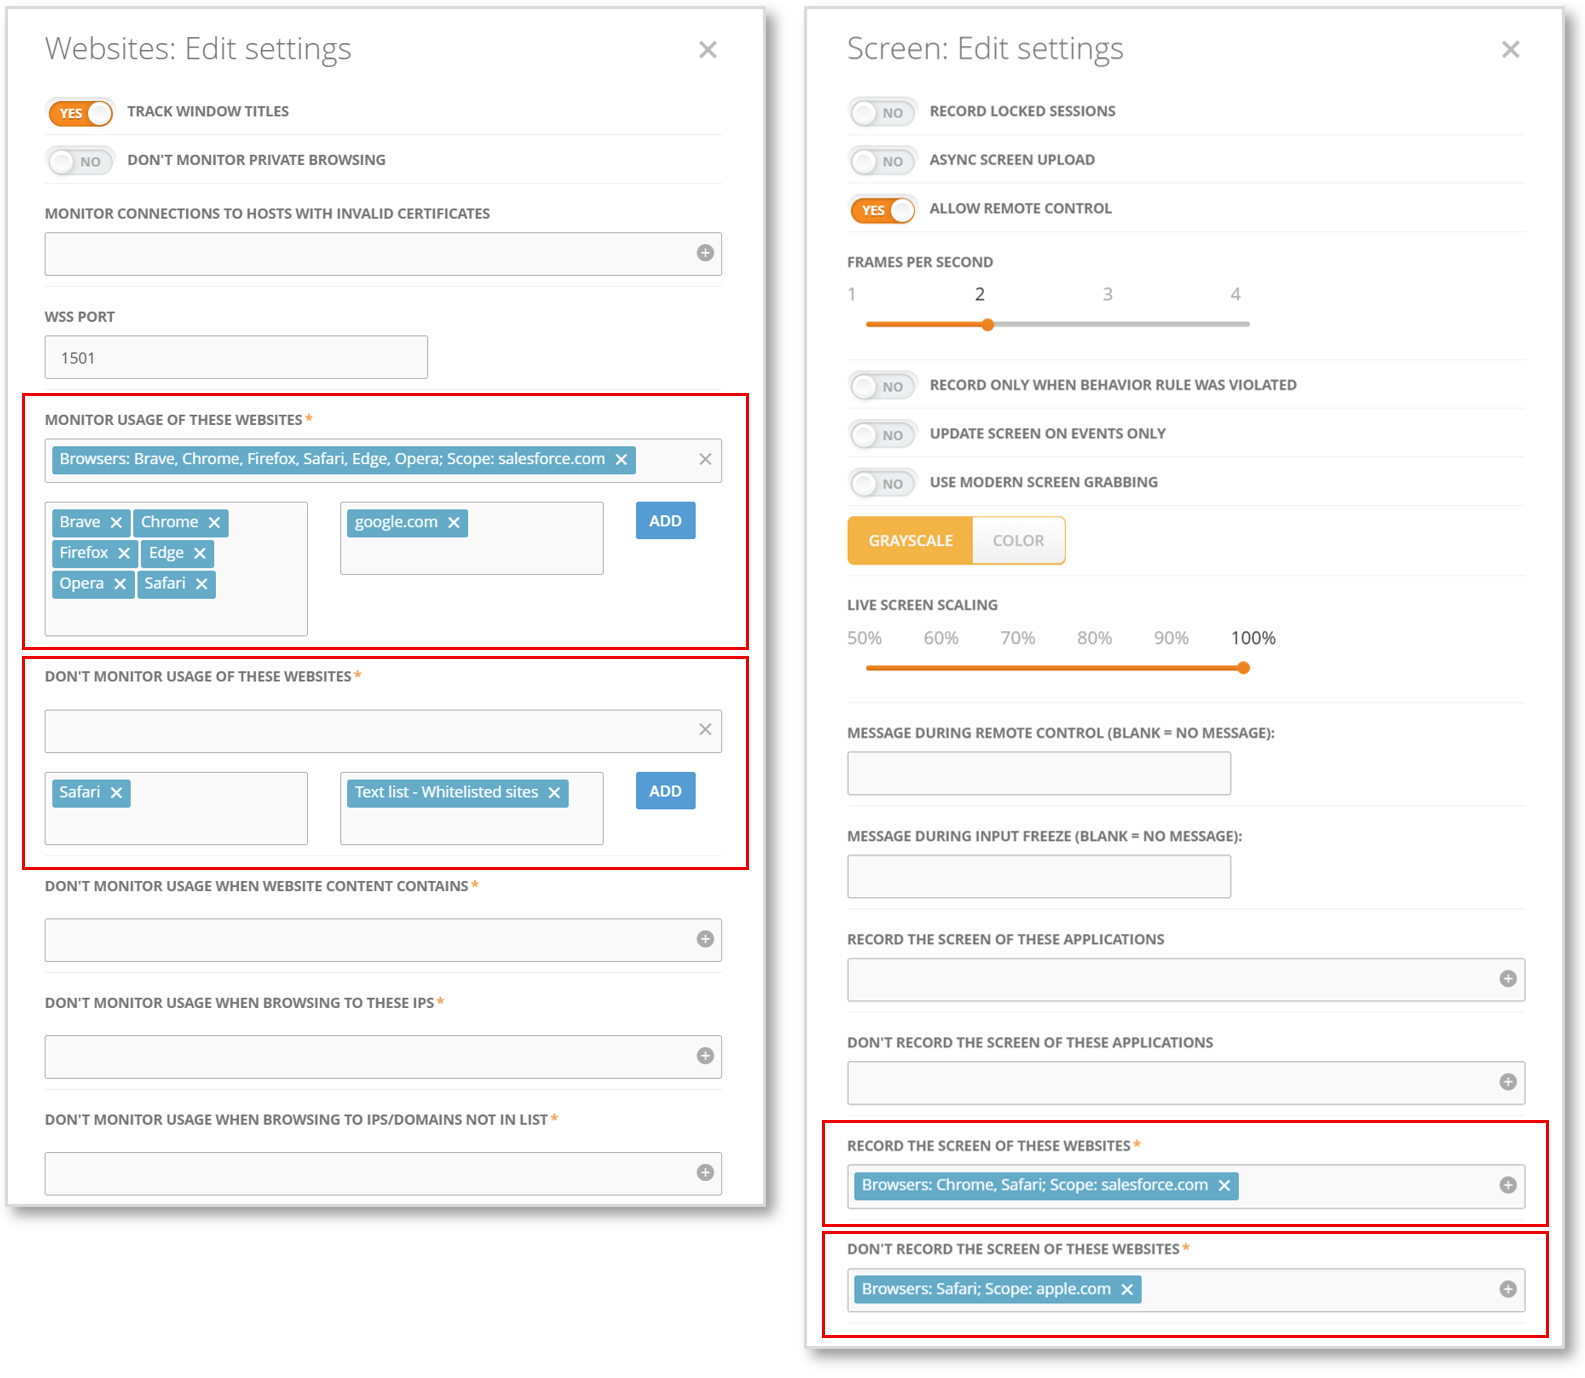This screenshot has height=1378, width=1585.
Task: Click ADD in Don't Monitor Websites section
Action: coord(665,791)
